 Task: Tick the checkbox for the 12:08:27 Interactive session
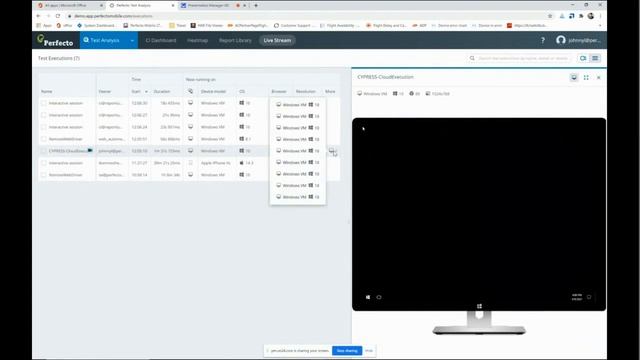pos(44,115)
